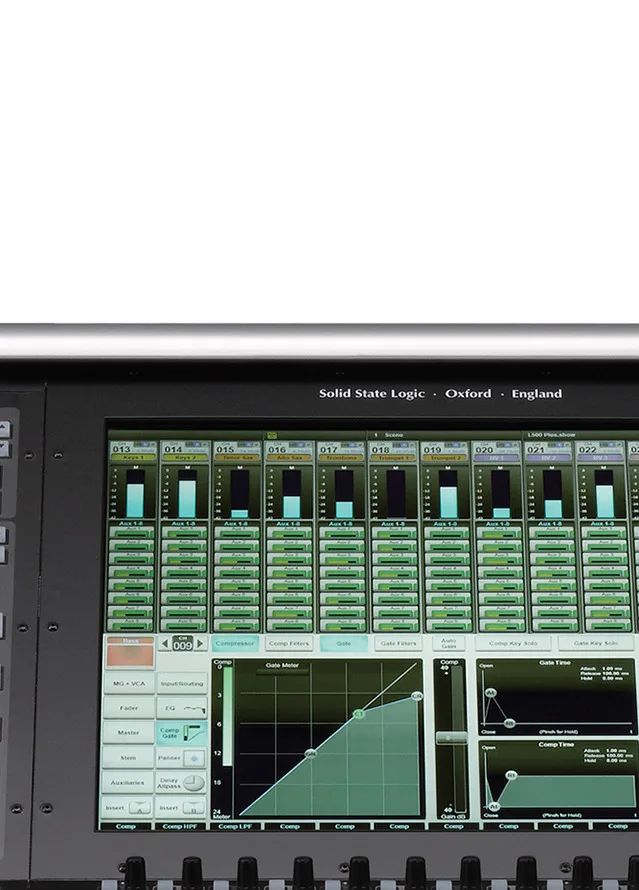Select the At handle in Gate Time
Image resolution: width=639 pixels, height=890 pixels.
tap(491, 692)
